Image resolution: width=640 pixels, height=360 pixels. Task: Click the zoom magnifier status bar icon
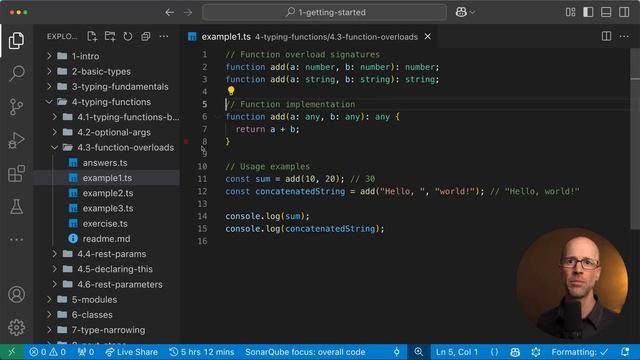(418, 352)
